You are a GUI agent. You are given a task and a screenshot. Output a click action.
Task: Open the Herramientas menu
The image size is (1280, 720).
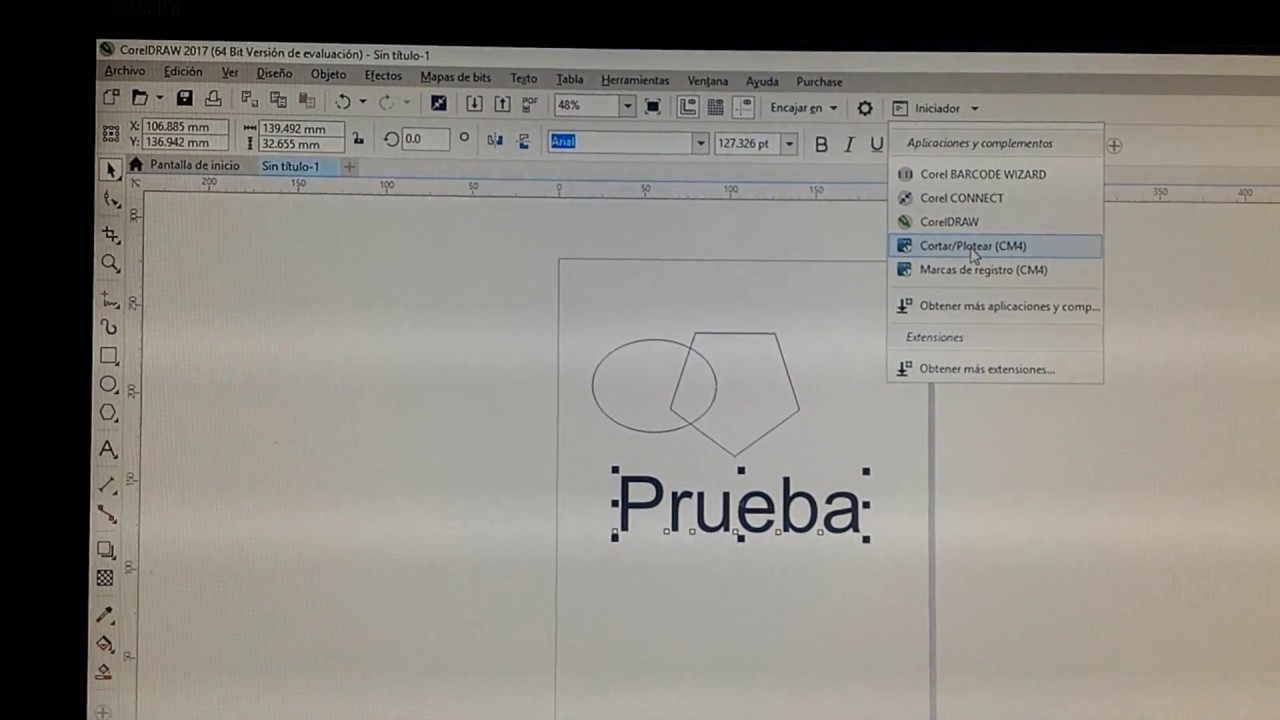635,80
